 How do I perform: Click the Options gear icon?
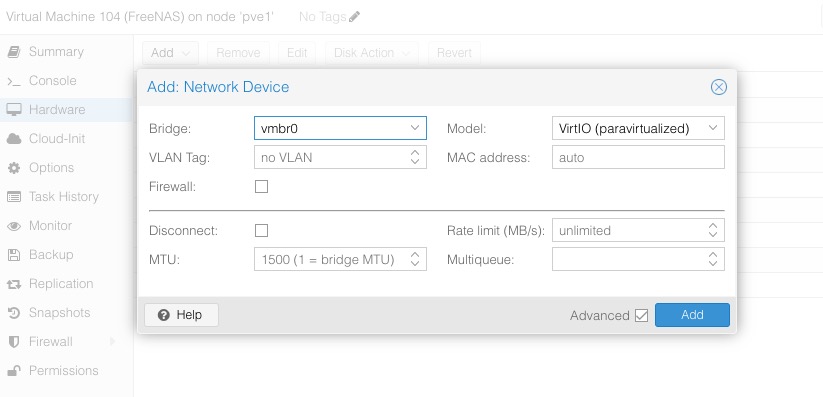point(14,168)
